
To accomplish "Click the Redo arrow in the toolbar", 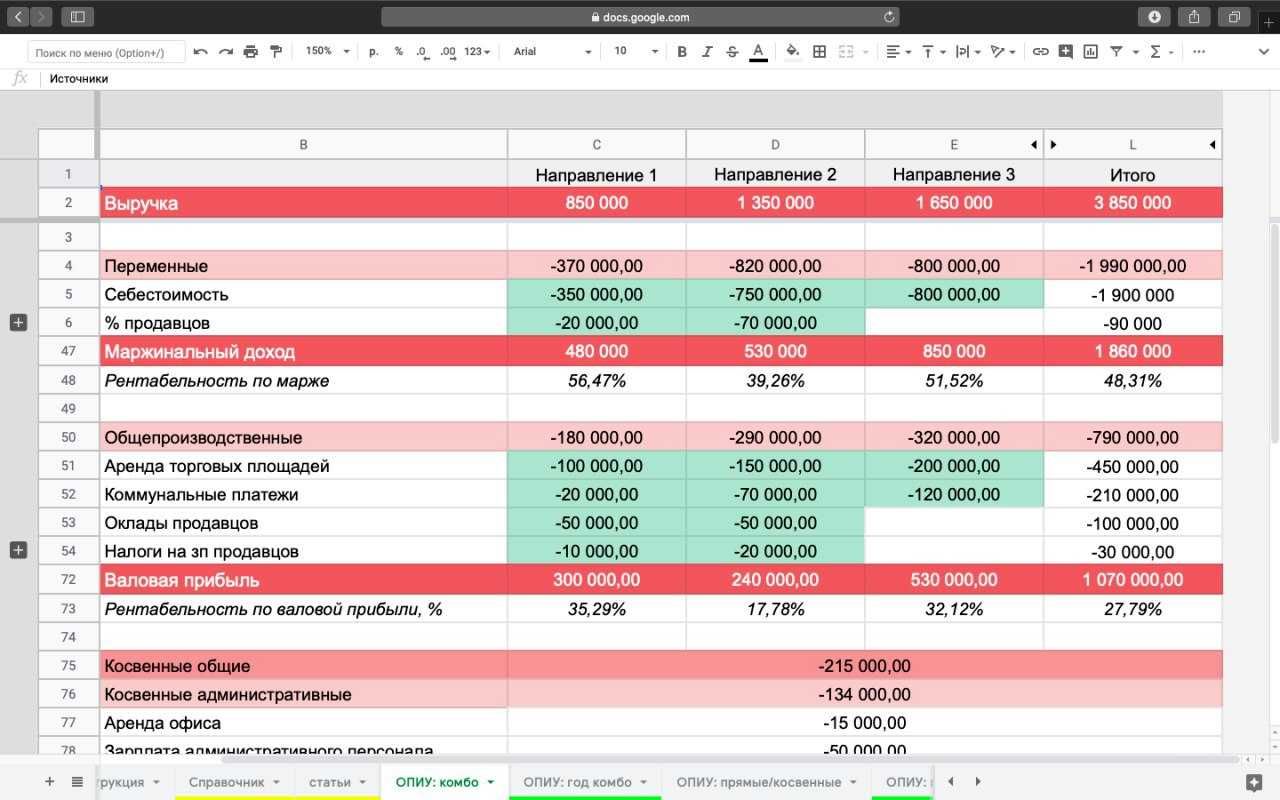I will (x=226, y=51).
